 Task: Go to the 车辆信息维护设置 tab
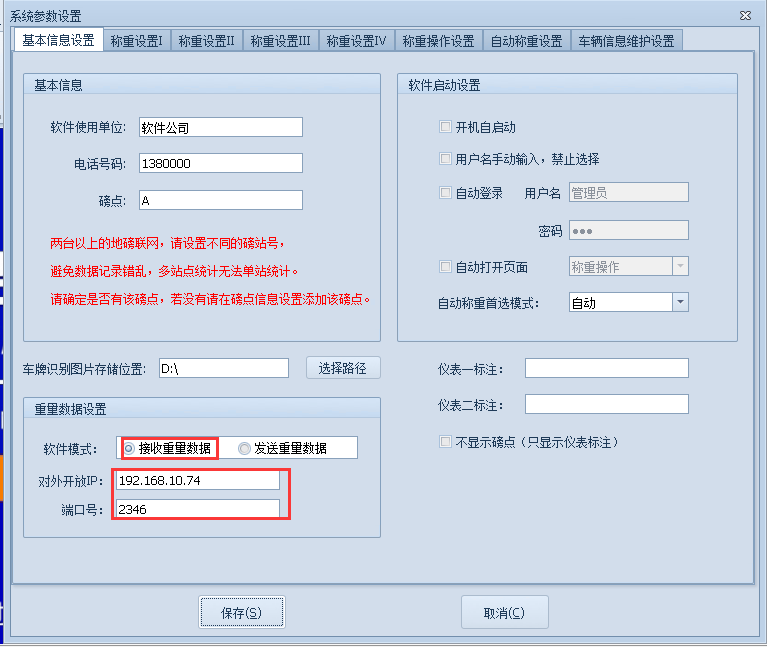(626, 41)
